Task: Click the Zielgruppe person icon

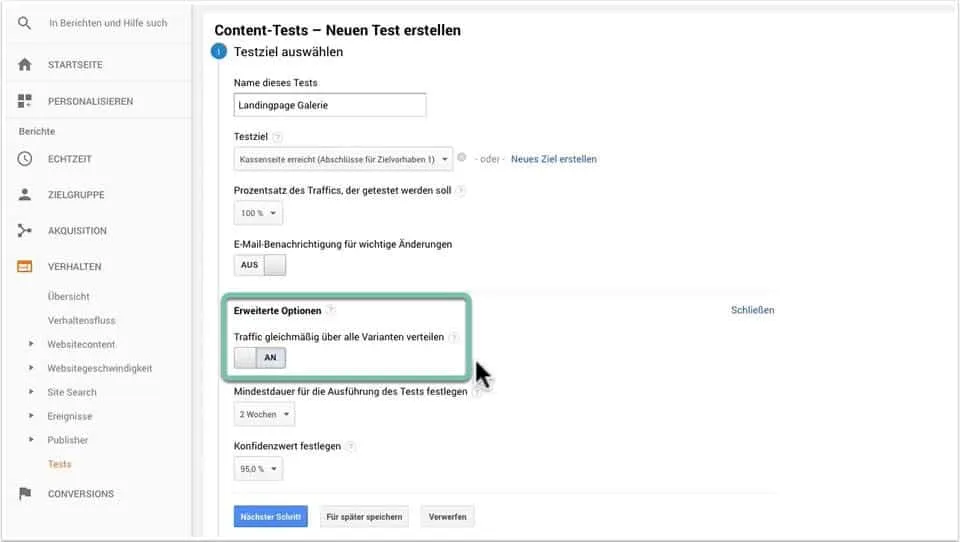Action: pyautogui.click(x=25, y=195)
